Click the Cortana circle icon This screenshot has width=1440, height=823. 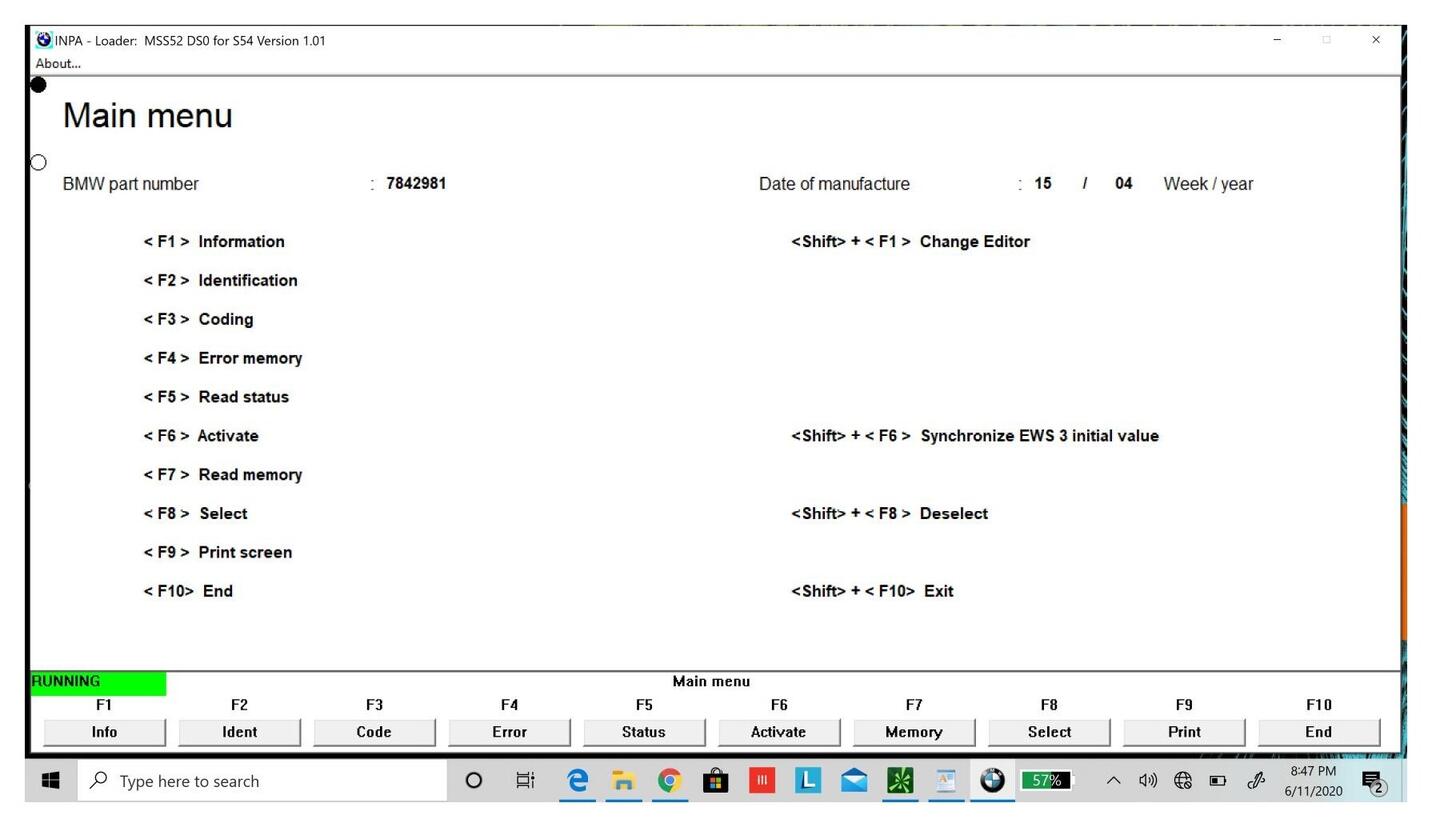[474, 781]
